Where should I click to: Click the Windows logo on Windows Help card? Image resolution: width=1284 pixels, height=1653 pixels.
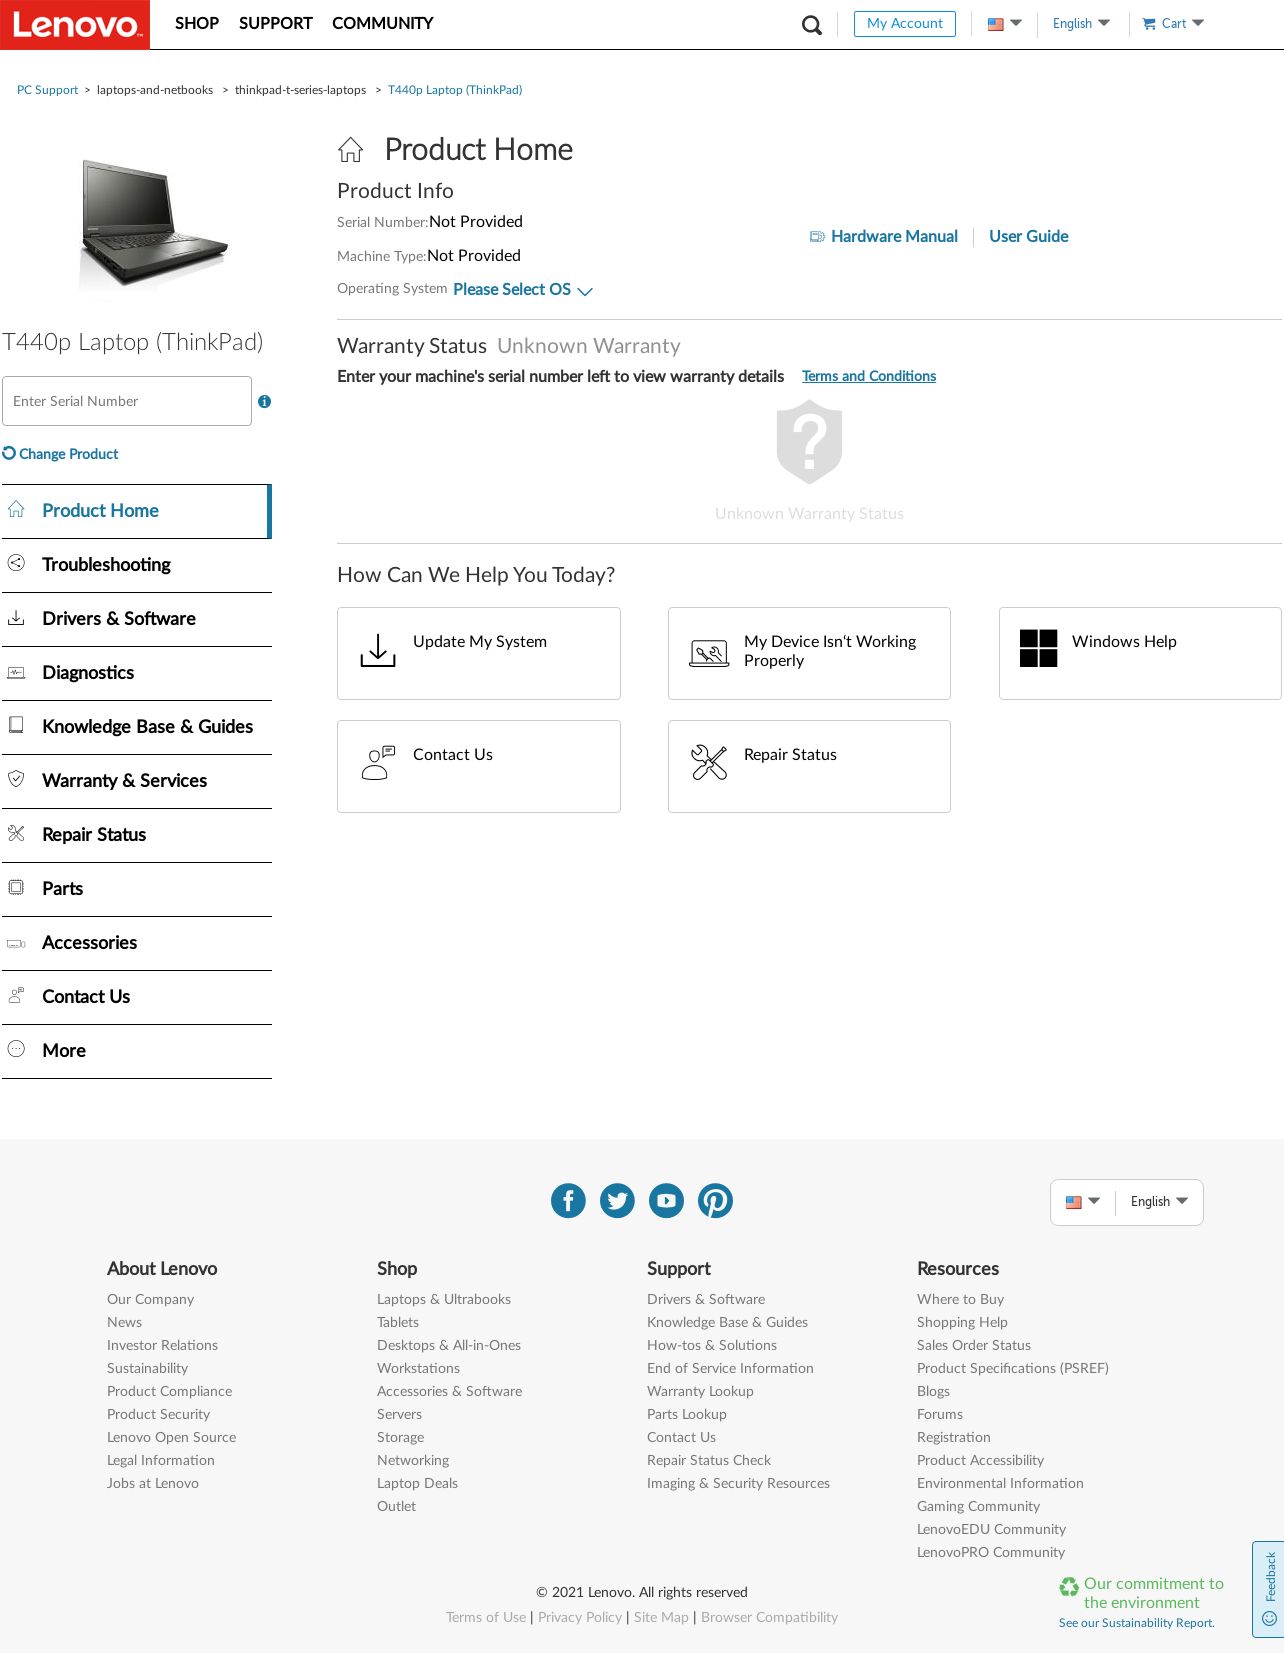point(1038,648)
